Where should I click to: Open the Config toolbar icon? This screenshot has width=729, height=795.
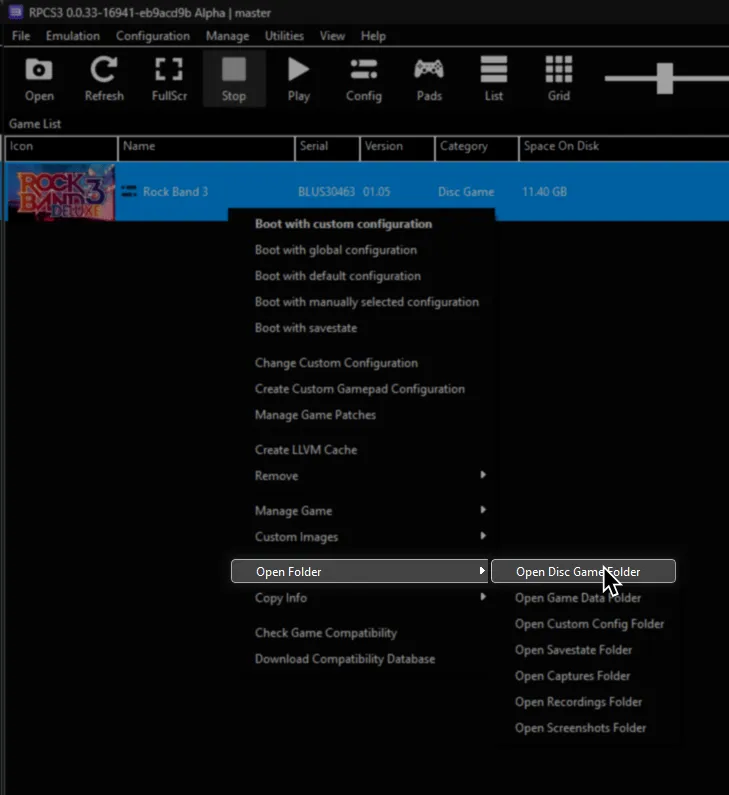click(x=363, y=79)
